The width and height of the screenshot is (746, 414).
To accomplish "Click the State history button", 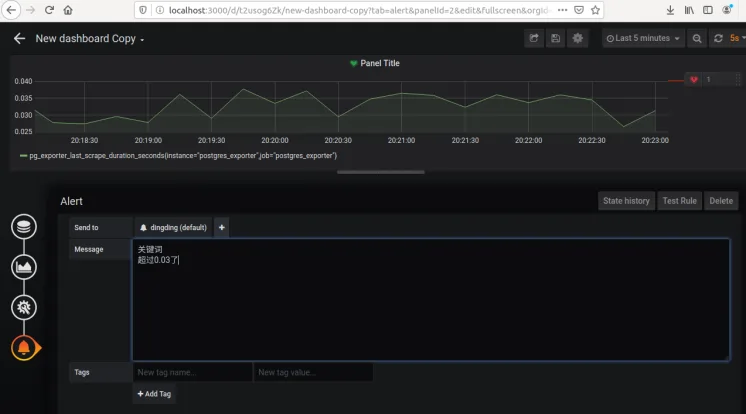I will 626,201.
